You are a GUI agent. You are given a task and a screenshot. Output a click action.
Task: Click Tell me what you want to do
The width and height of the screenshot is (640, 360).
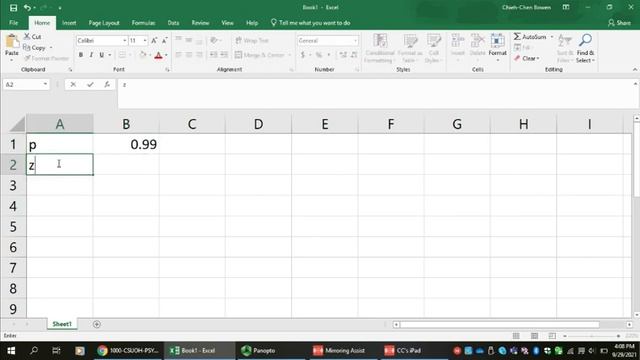pyautogui.click(x=310, y=23)
